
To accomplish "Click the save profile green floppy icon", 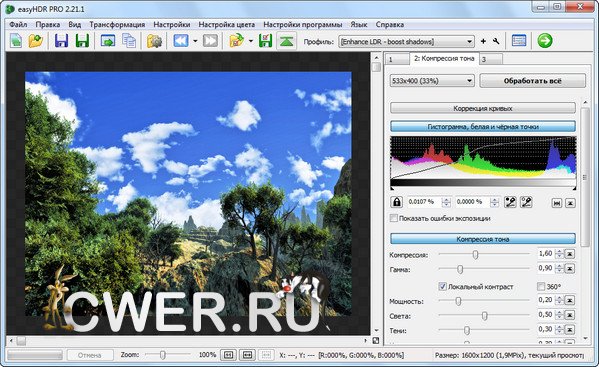I will (266, 41).
